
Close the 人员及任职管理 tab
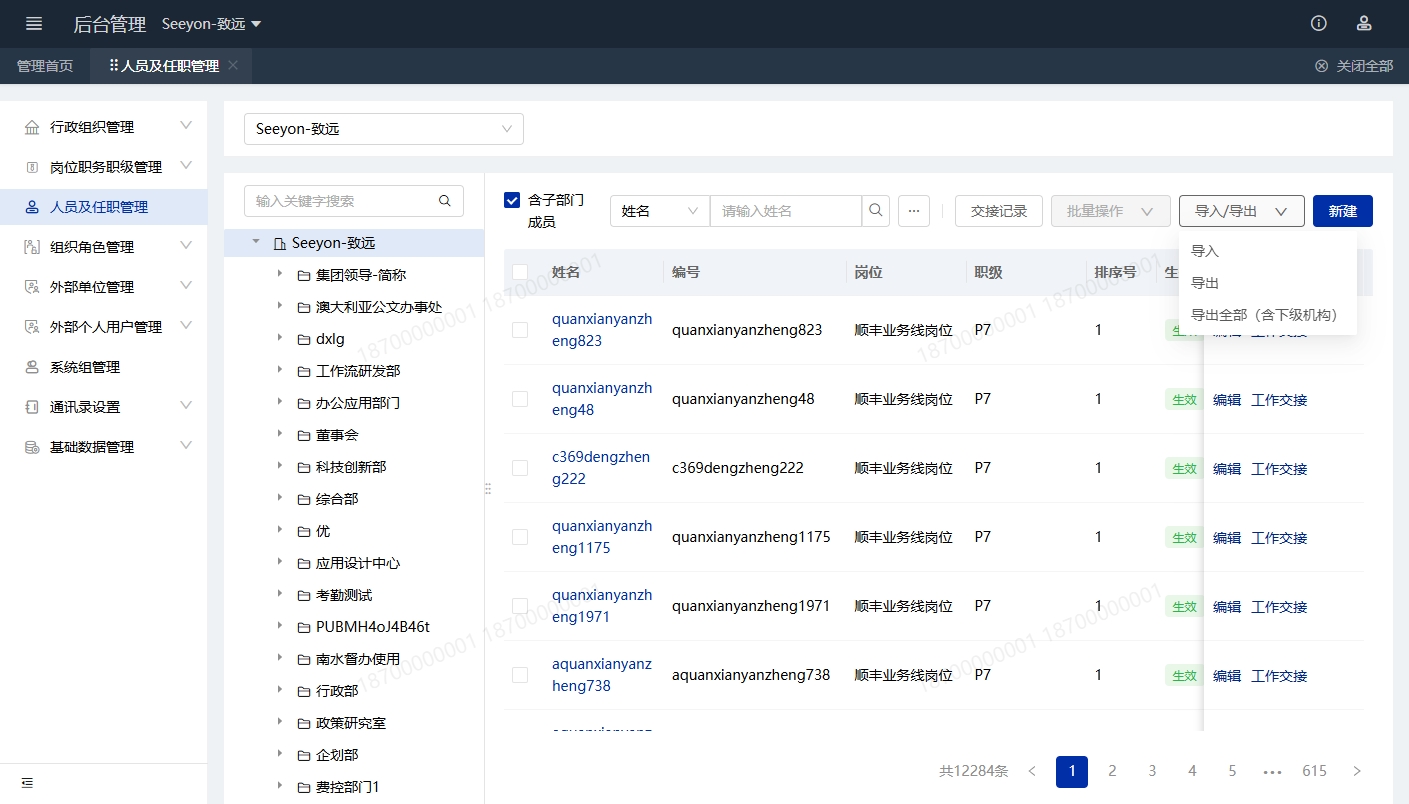click(233, 66)
